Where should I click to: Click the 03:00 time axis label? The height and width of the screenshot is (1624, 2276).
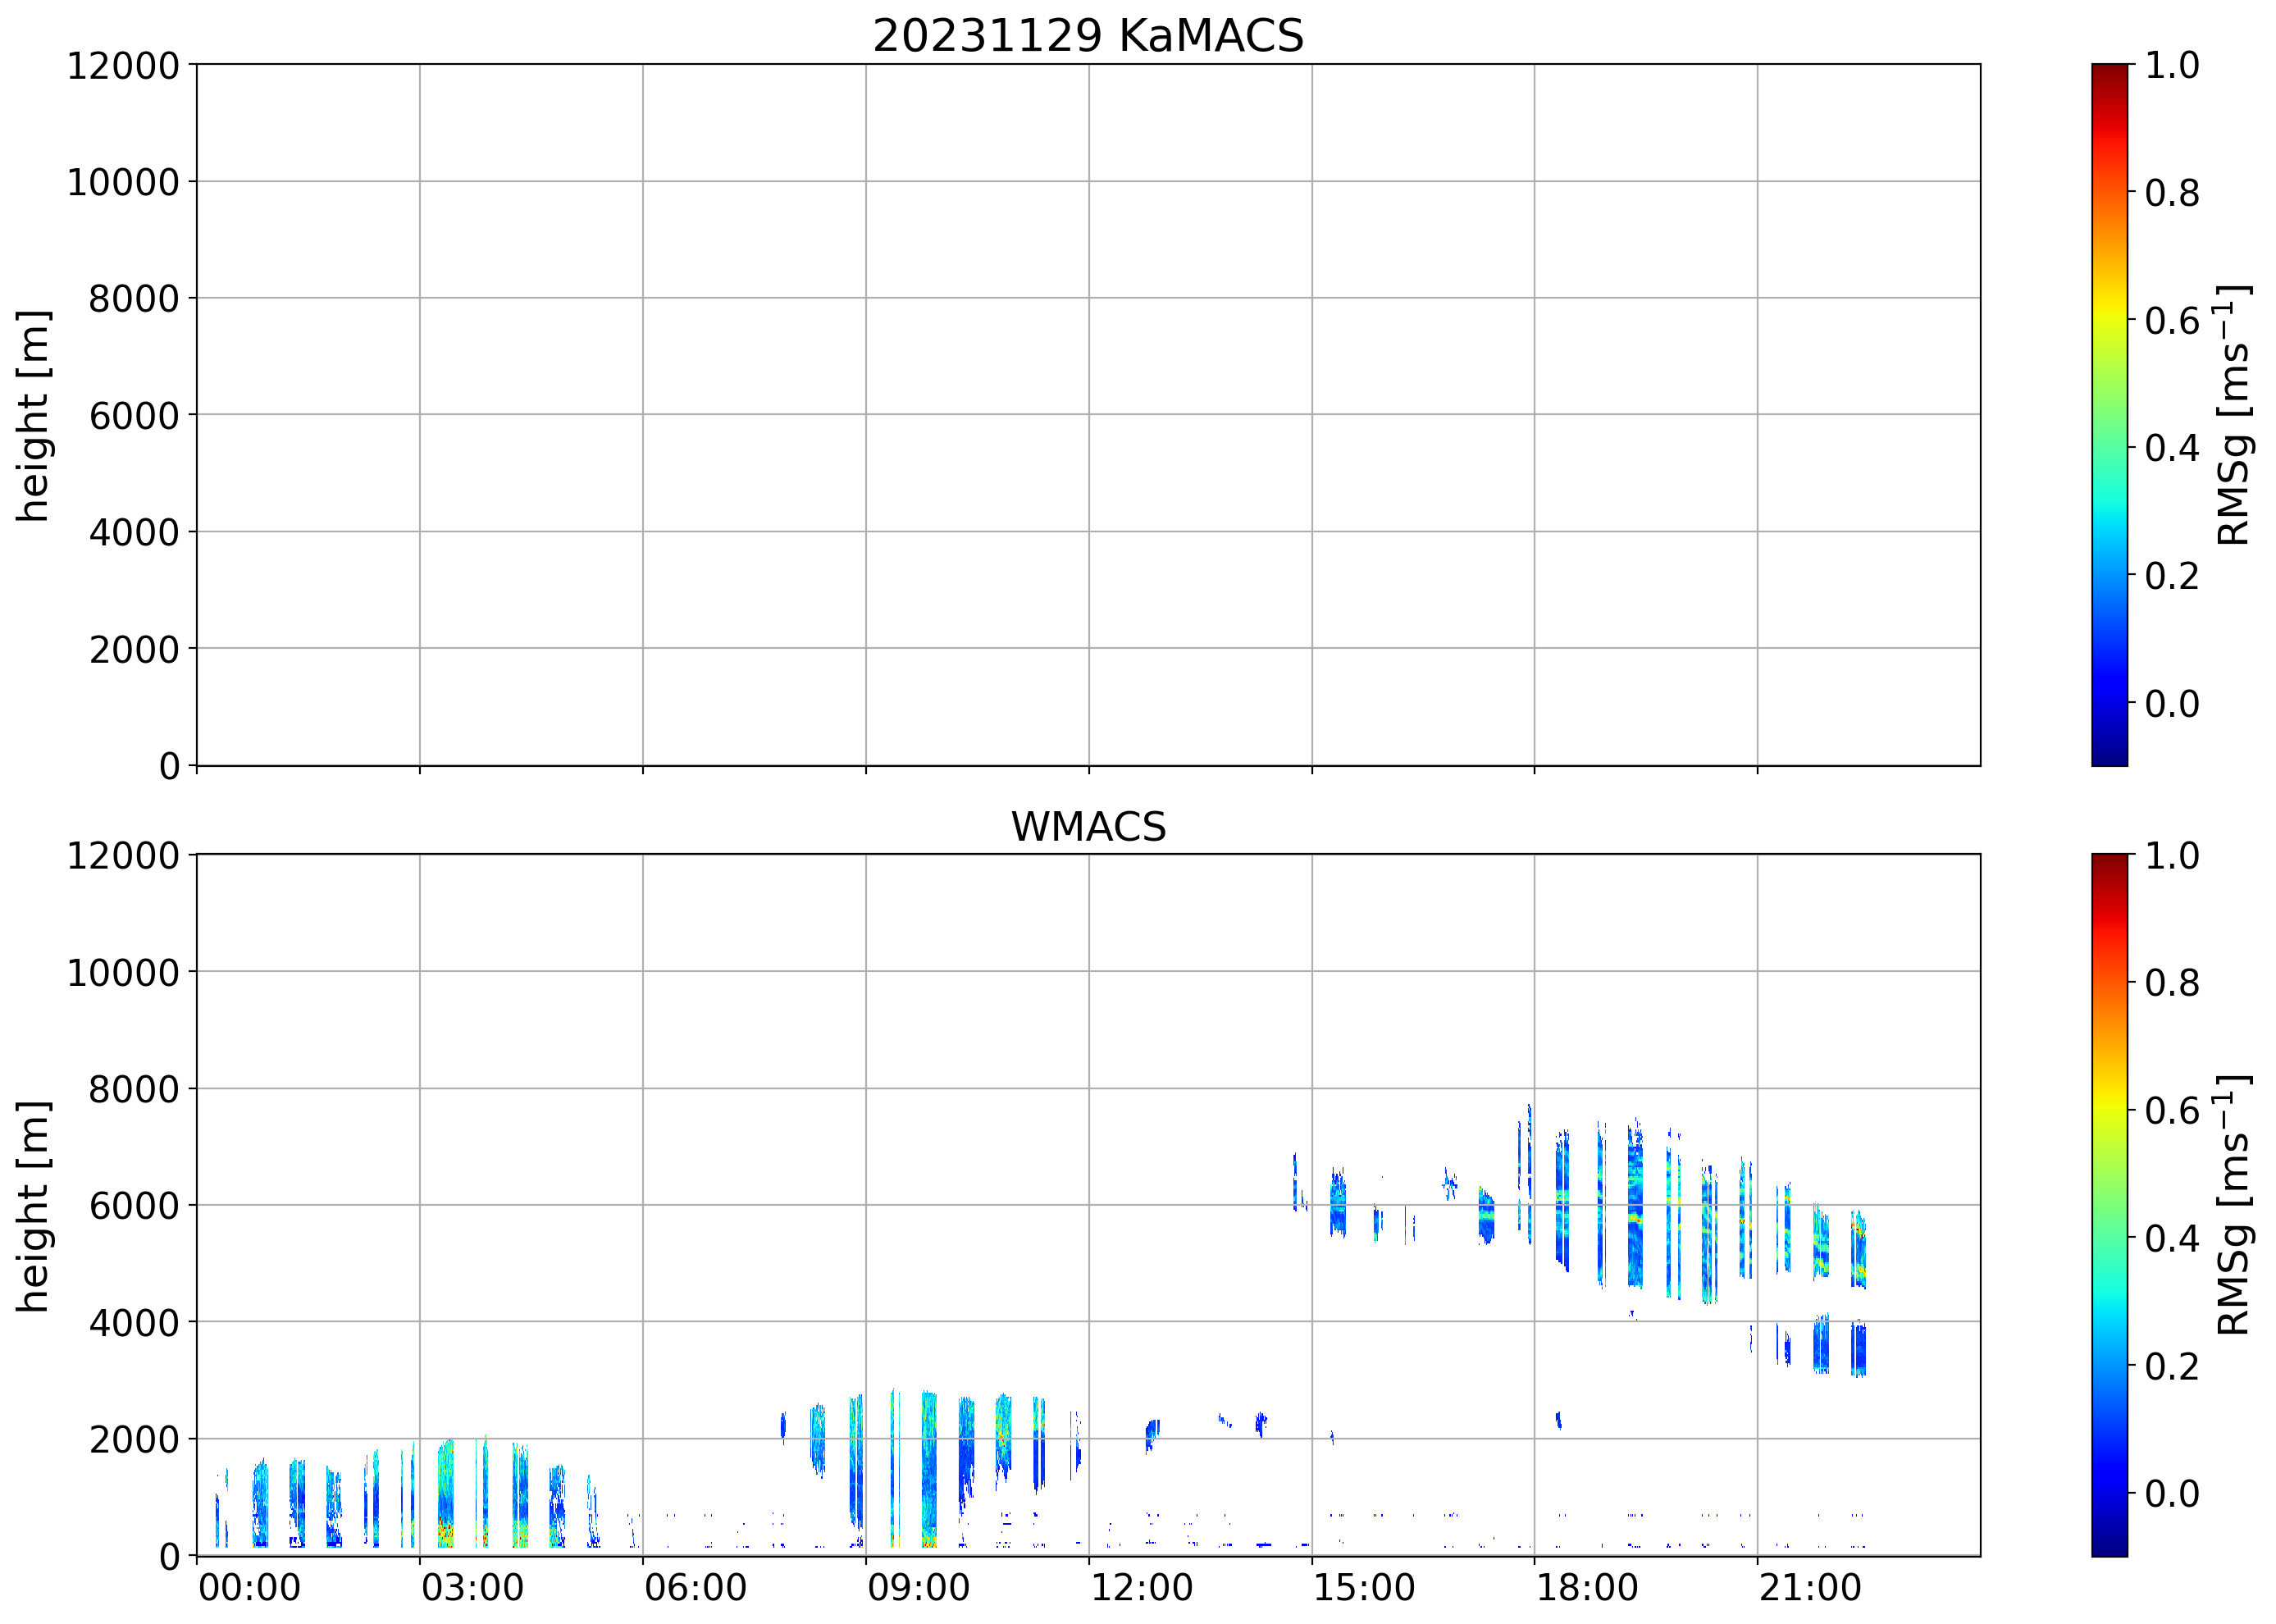(472, 1588)
